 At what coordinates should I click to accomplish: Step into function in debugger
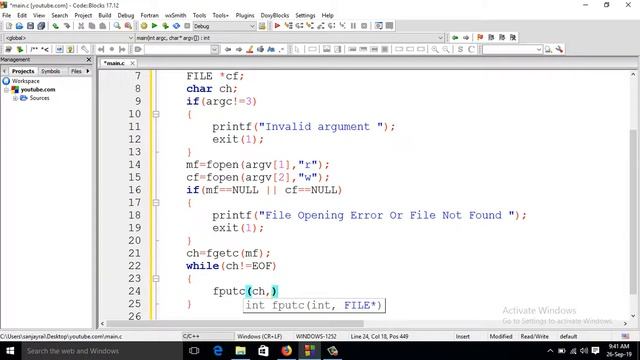[310, 26]
